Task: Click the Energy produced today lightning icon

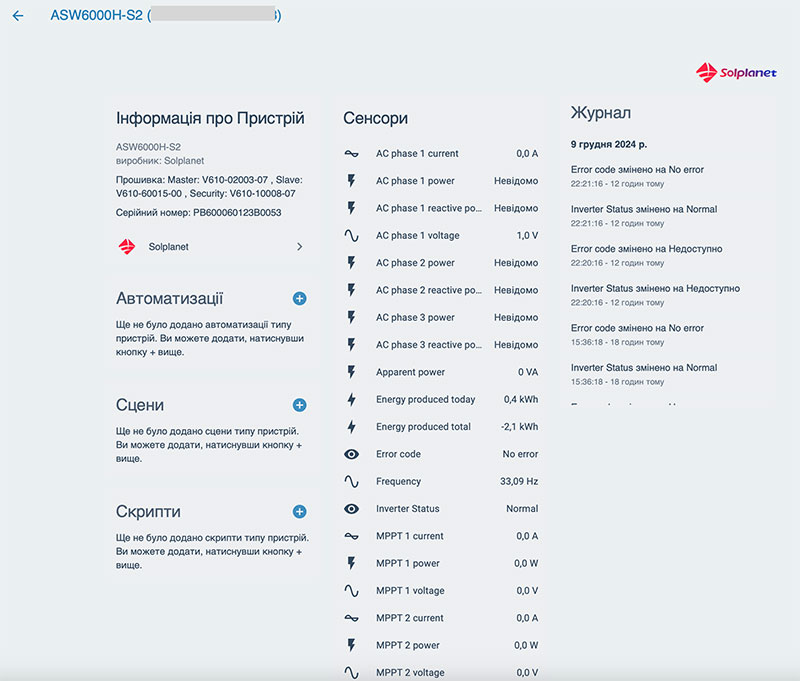Action: [352, 399]
